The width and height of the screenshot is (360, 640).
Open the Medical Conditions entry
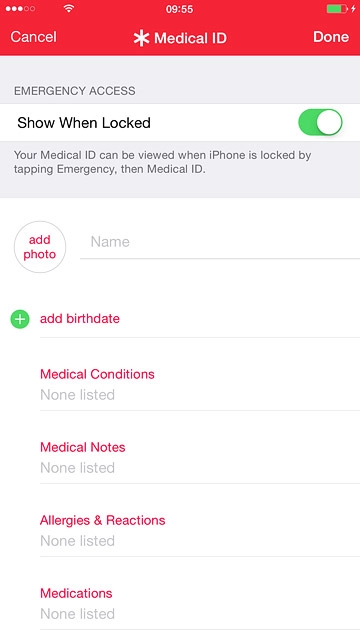(200, 384)
